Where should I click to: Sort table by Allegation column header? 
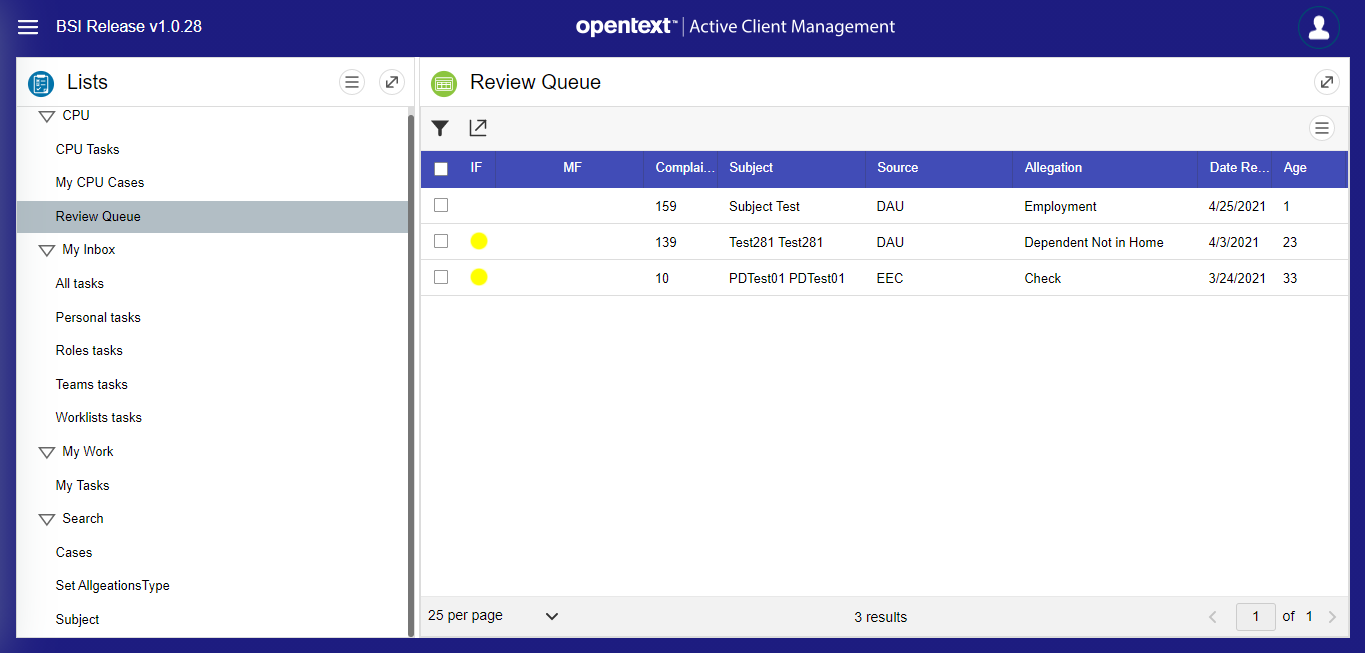(x=1053, y=168)
